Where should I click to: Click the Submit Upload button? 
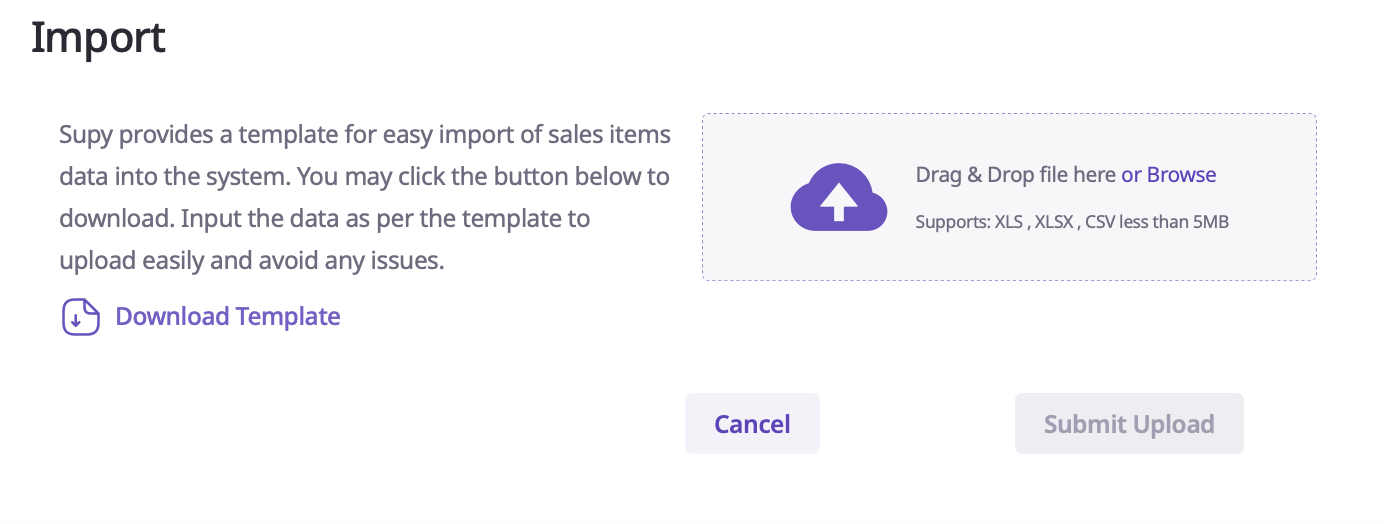[x=1128, y=424]
